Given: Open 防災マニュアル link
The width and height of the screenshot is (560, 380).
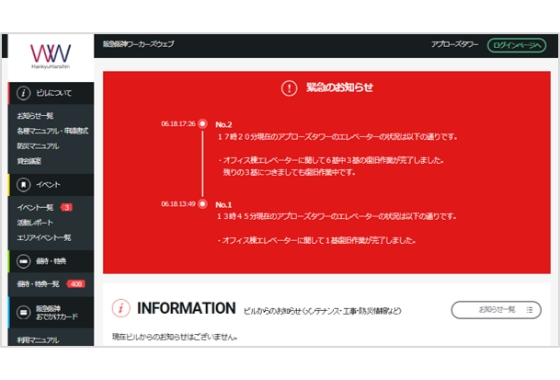Looking at the screenshot, I should [38, 146].
